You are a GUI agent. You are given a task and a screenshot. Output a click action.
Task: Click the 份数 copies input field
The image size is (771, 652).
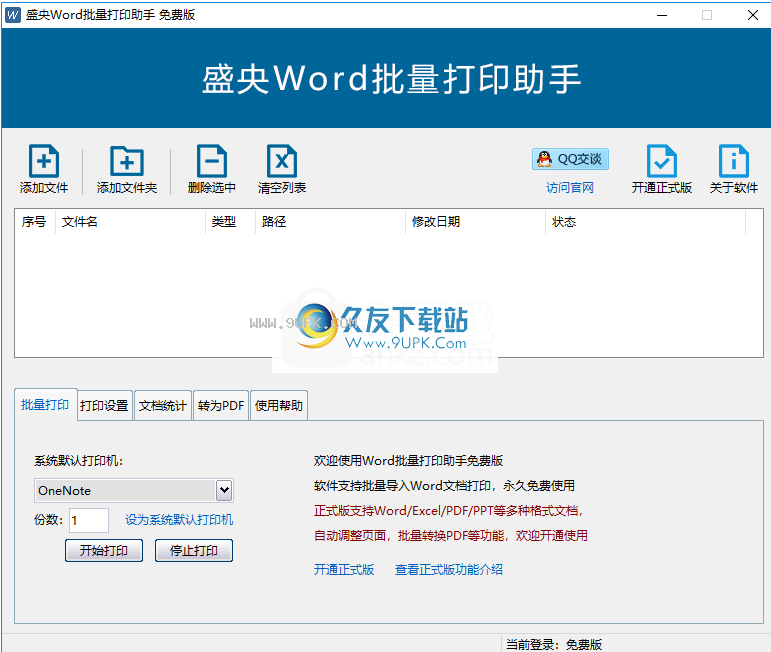pyautogui.click(x=89, y=520)
